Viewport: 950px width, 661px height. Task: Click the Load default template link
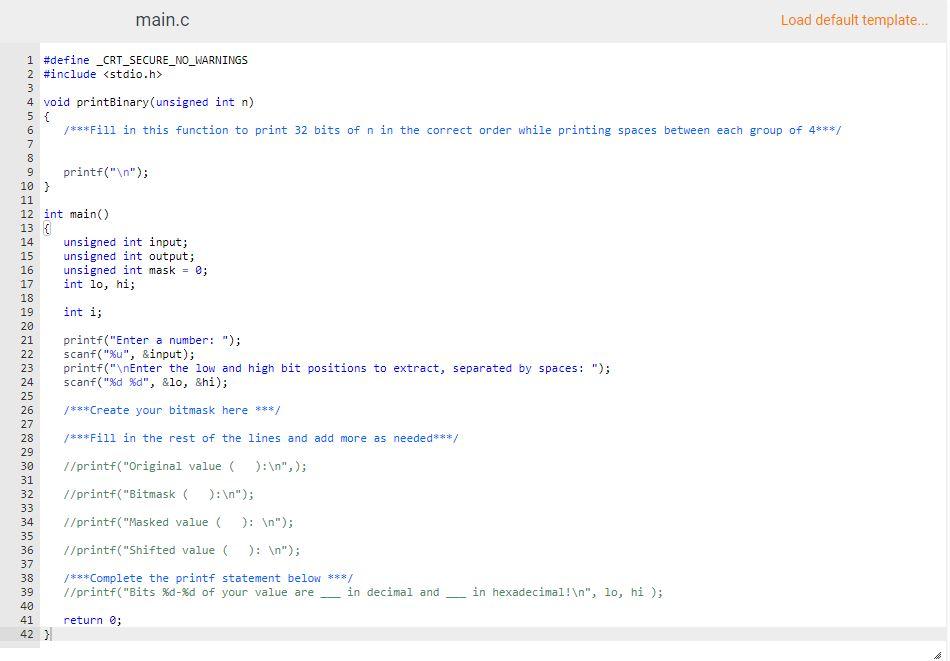tap(854, 20)
